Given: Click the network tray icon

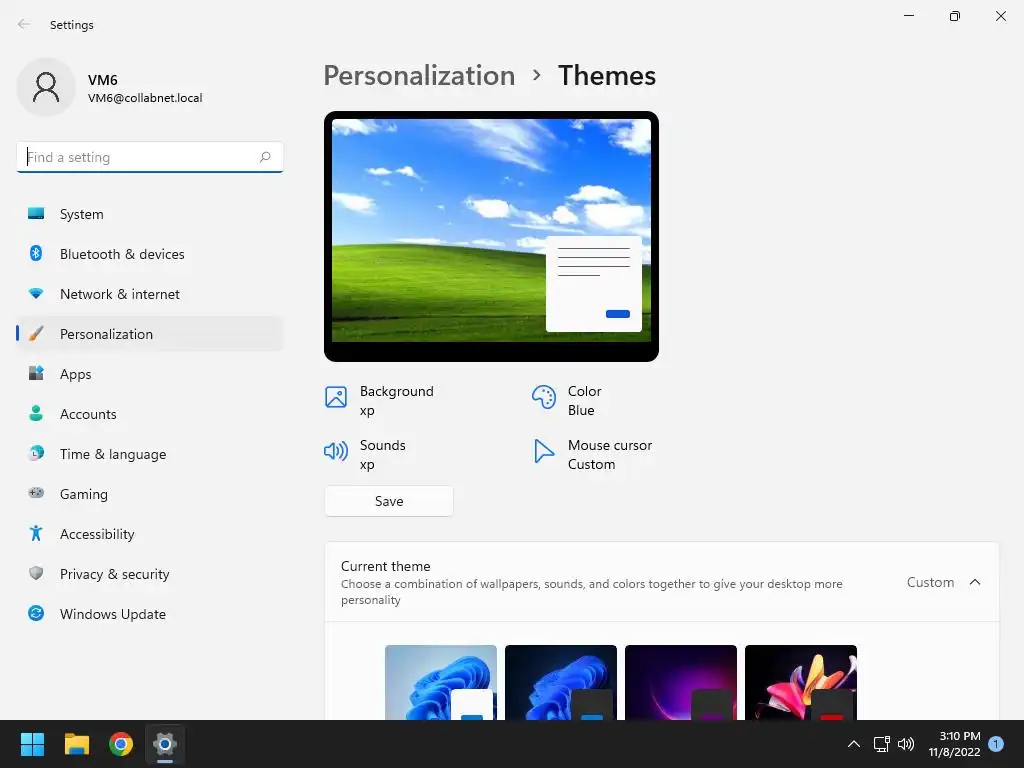Looking at the screenshot, I should coord(882,744).
